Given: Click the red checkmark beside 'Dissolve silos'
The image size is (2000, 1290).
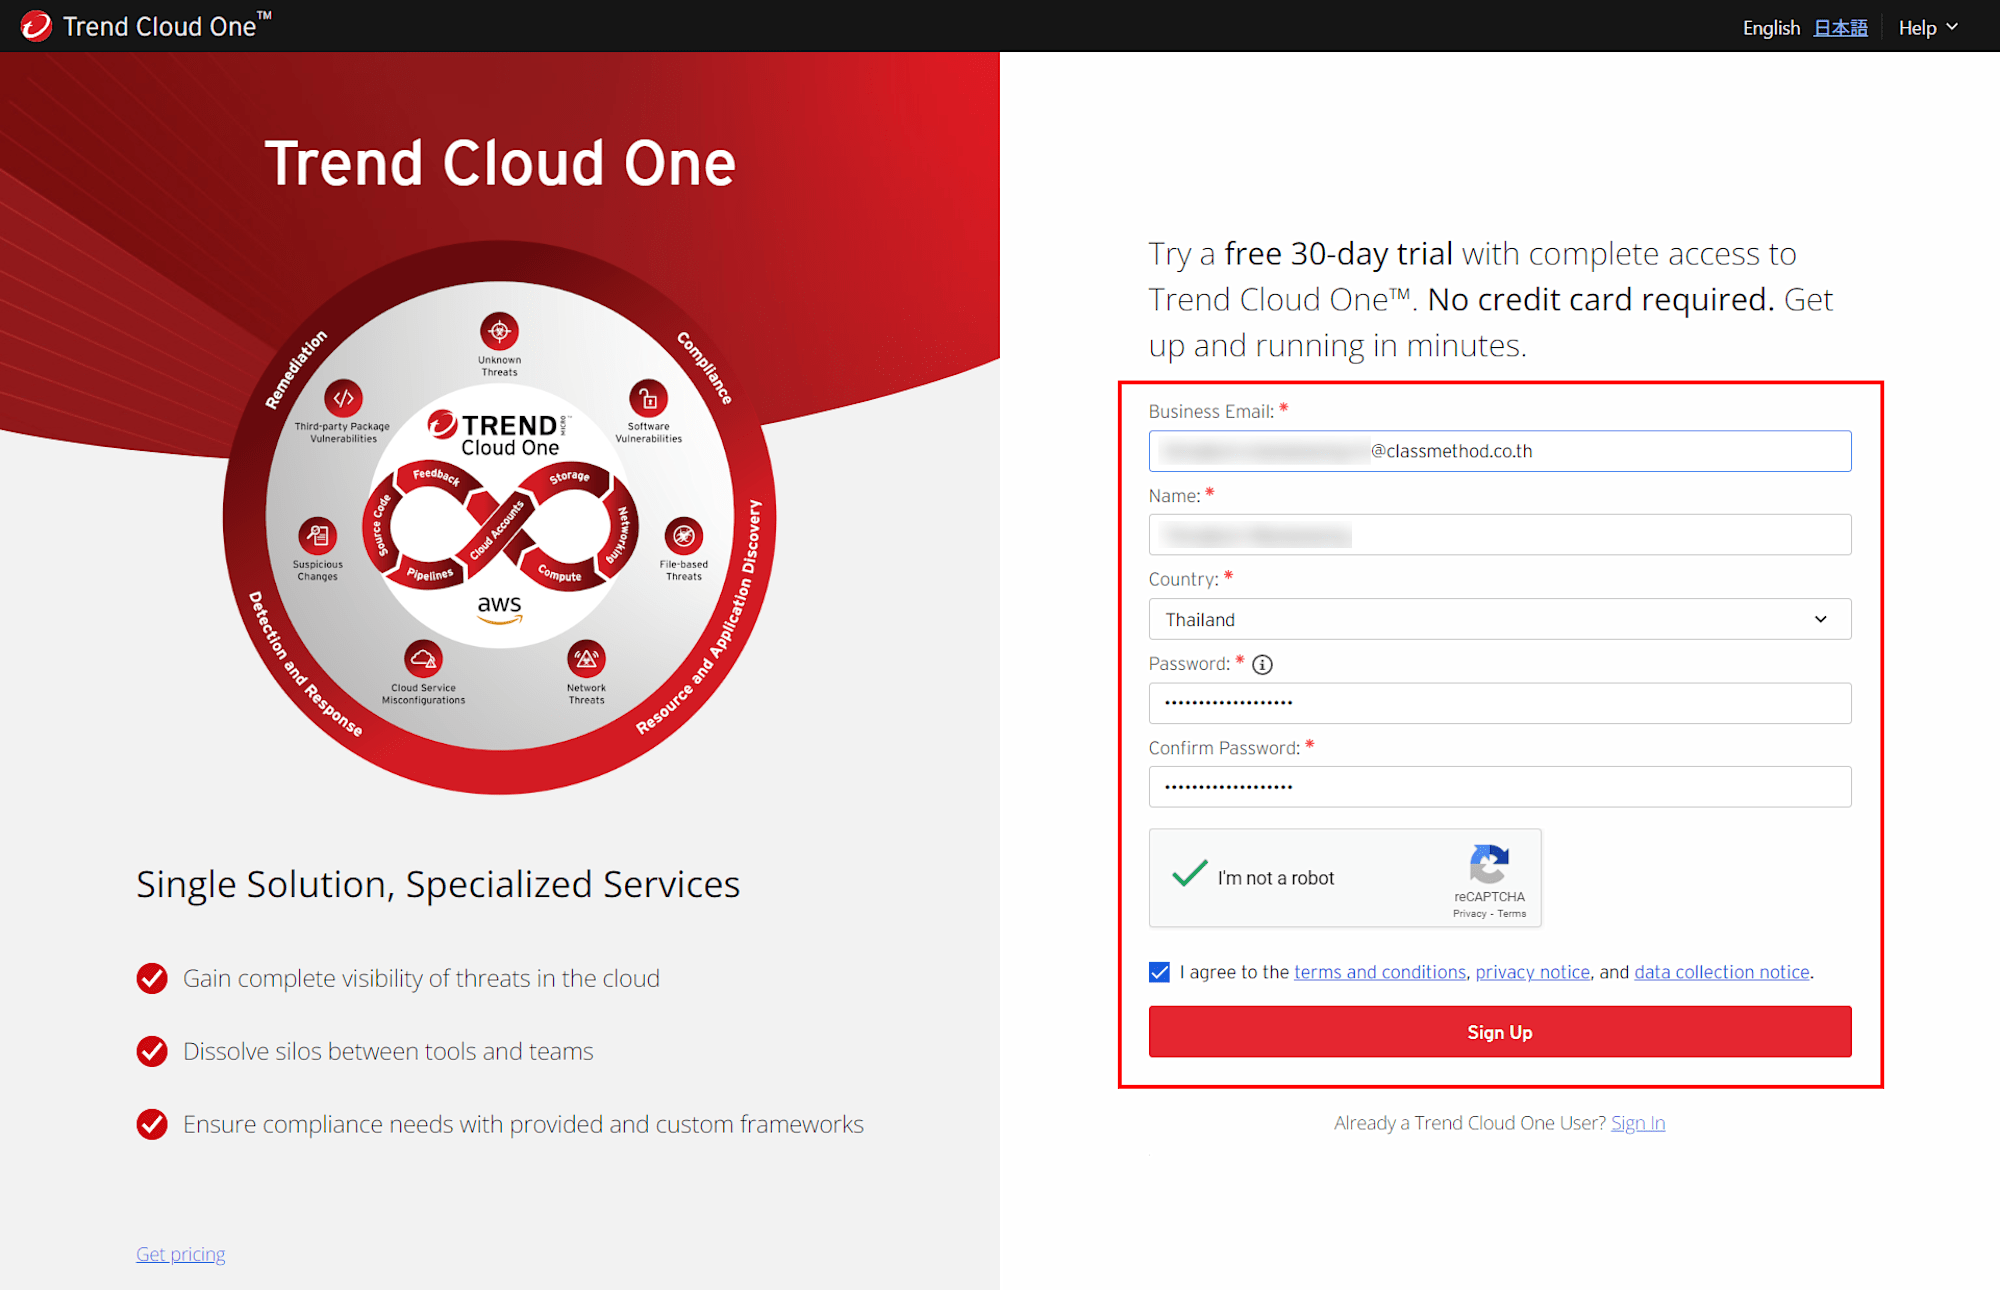Looking at the screenshot, I should [x=152, y=1051].
